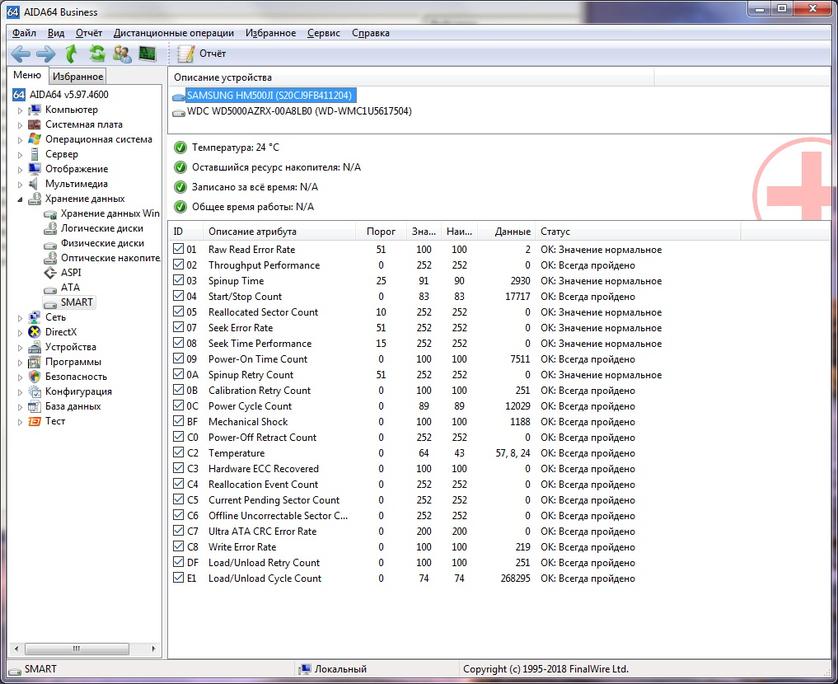Click the Сеть network icon

tap(35, 317)
